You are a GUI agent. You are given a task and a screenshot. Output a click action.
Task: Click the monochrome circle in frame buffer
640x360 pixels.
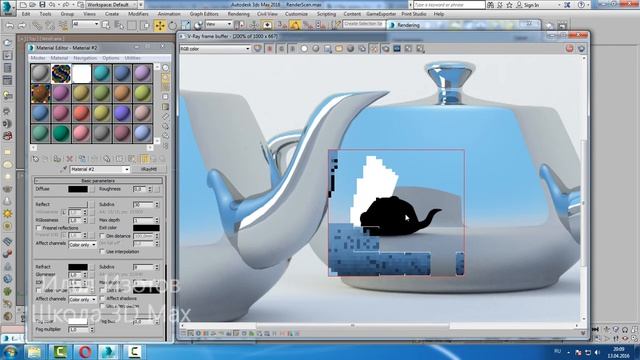316,49
